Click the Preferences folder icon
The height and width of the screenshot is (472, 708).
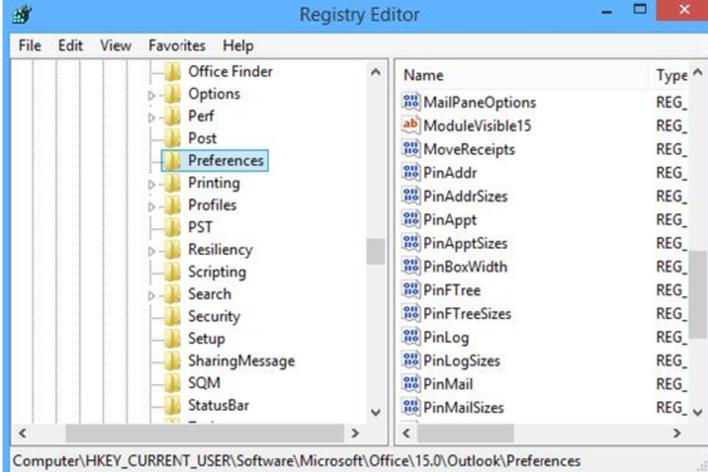pyautogui.click(x=172, y=161)
